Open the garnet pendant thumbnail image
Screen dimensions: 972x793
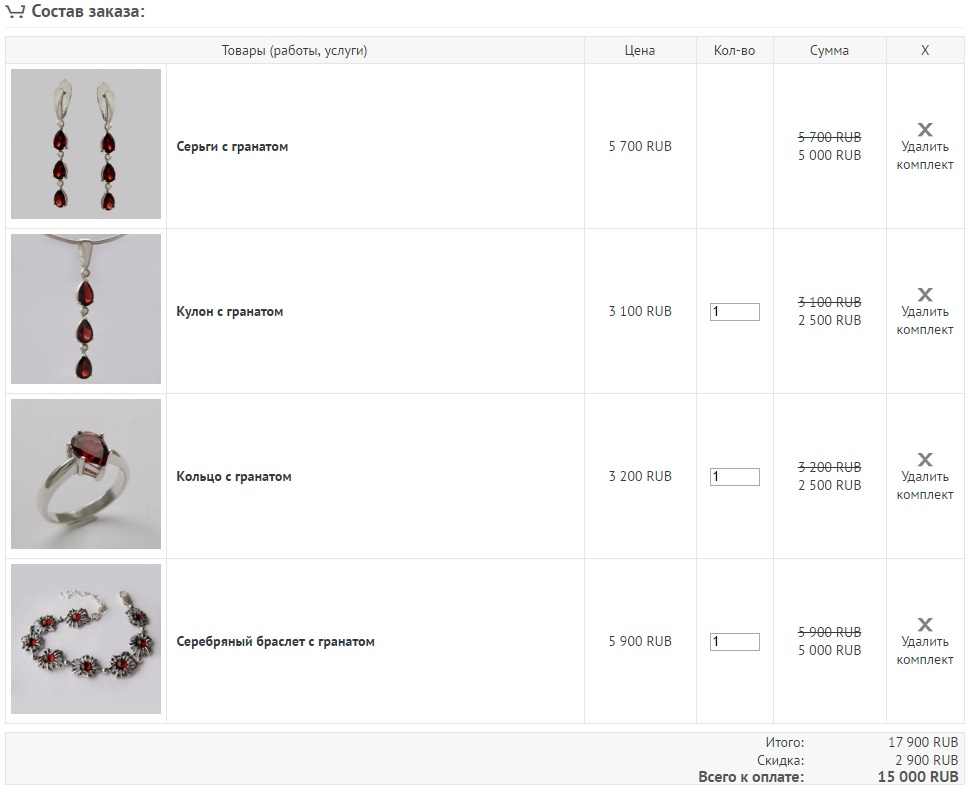[x=86, y=309]
